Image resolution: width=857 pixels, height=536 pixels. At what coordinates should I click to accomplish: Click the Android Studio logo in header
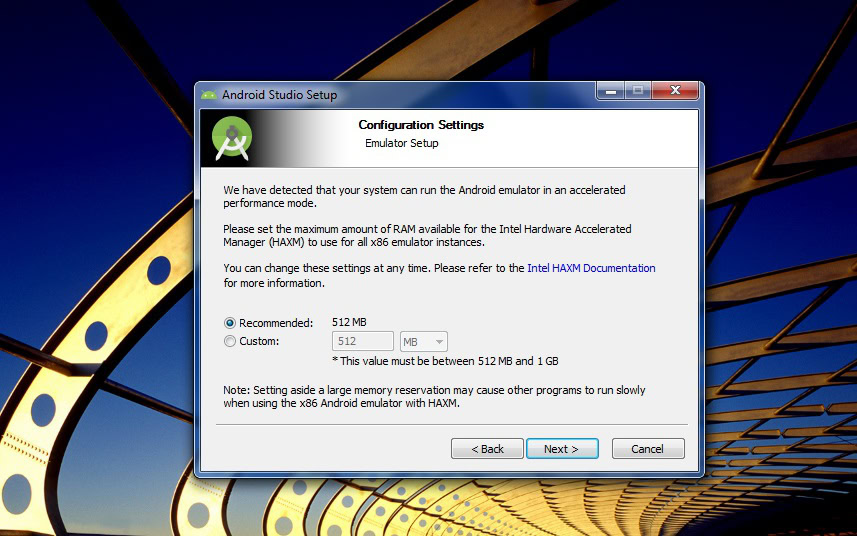tap(232, 138)
